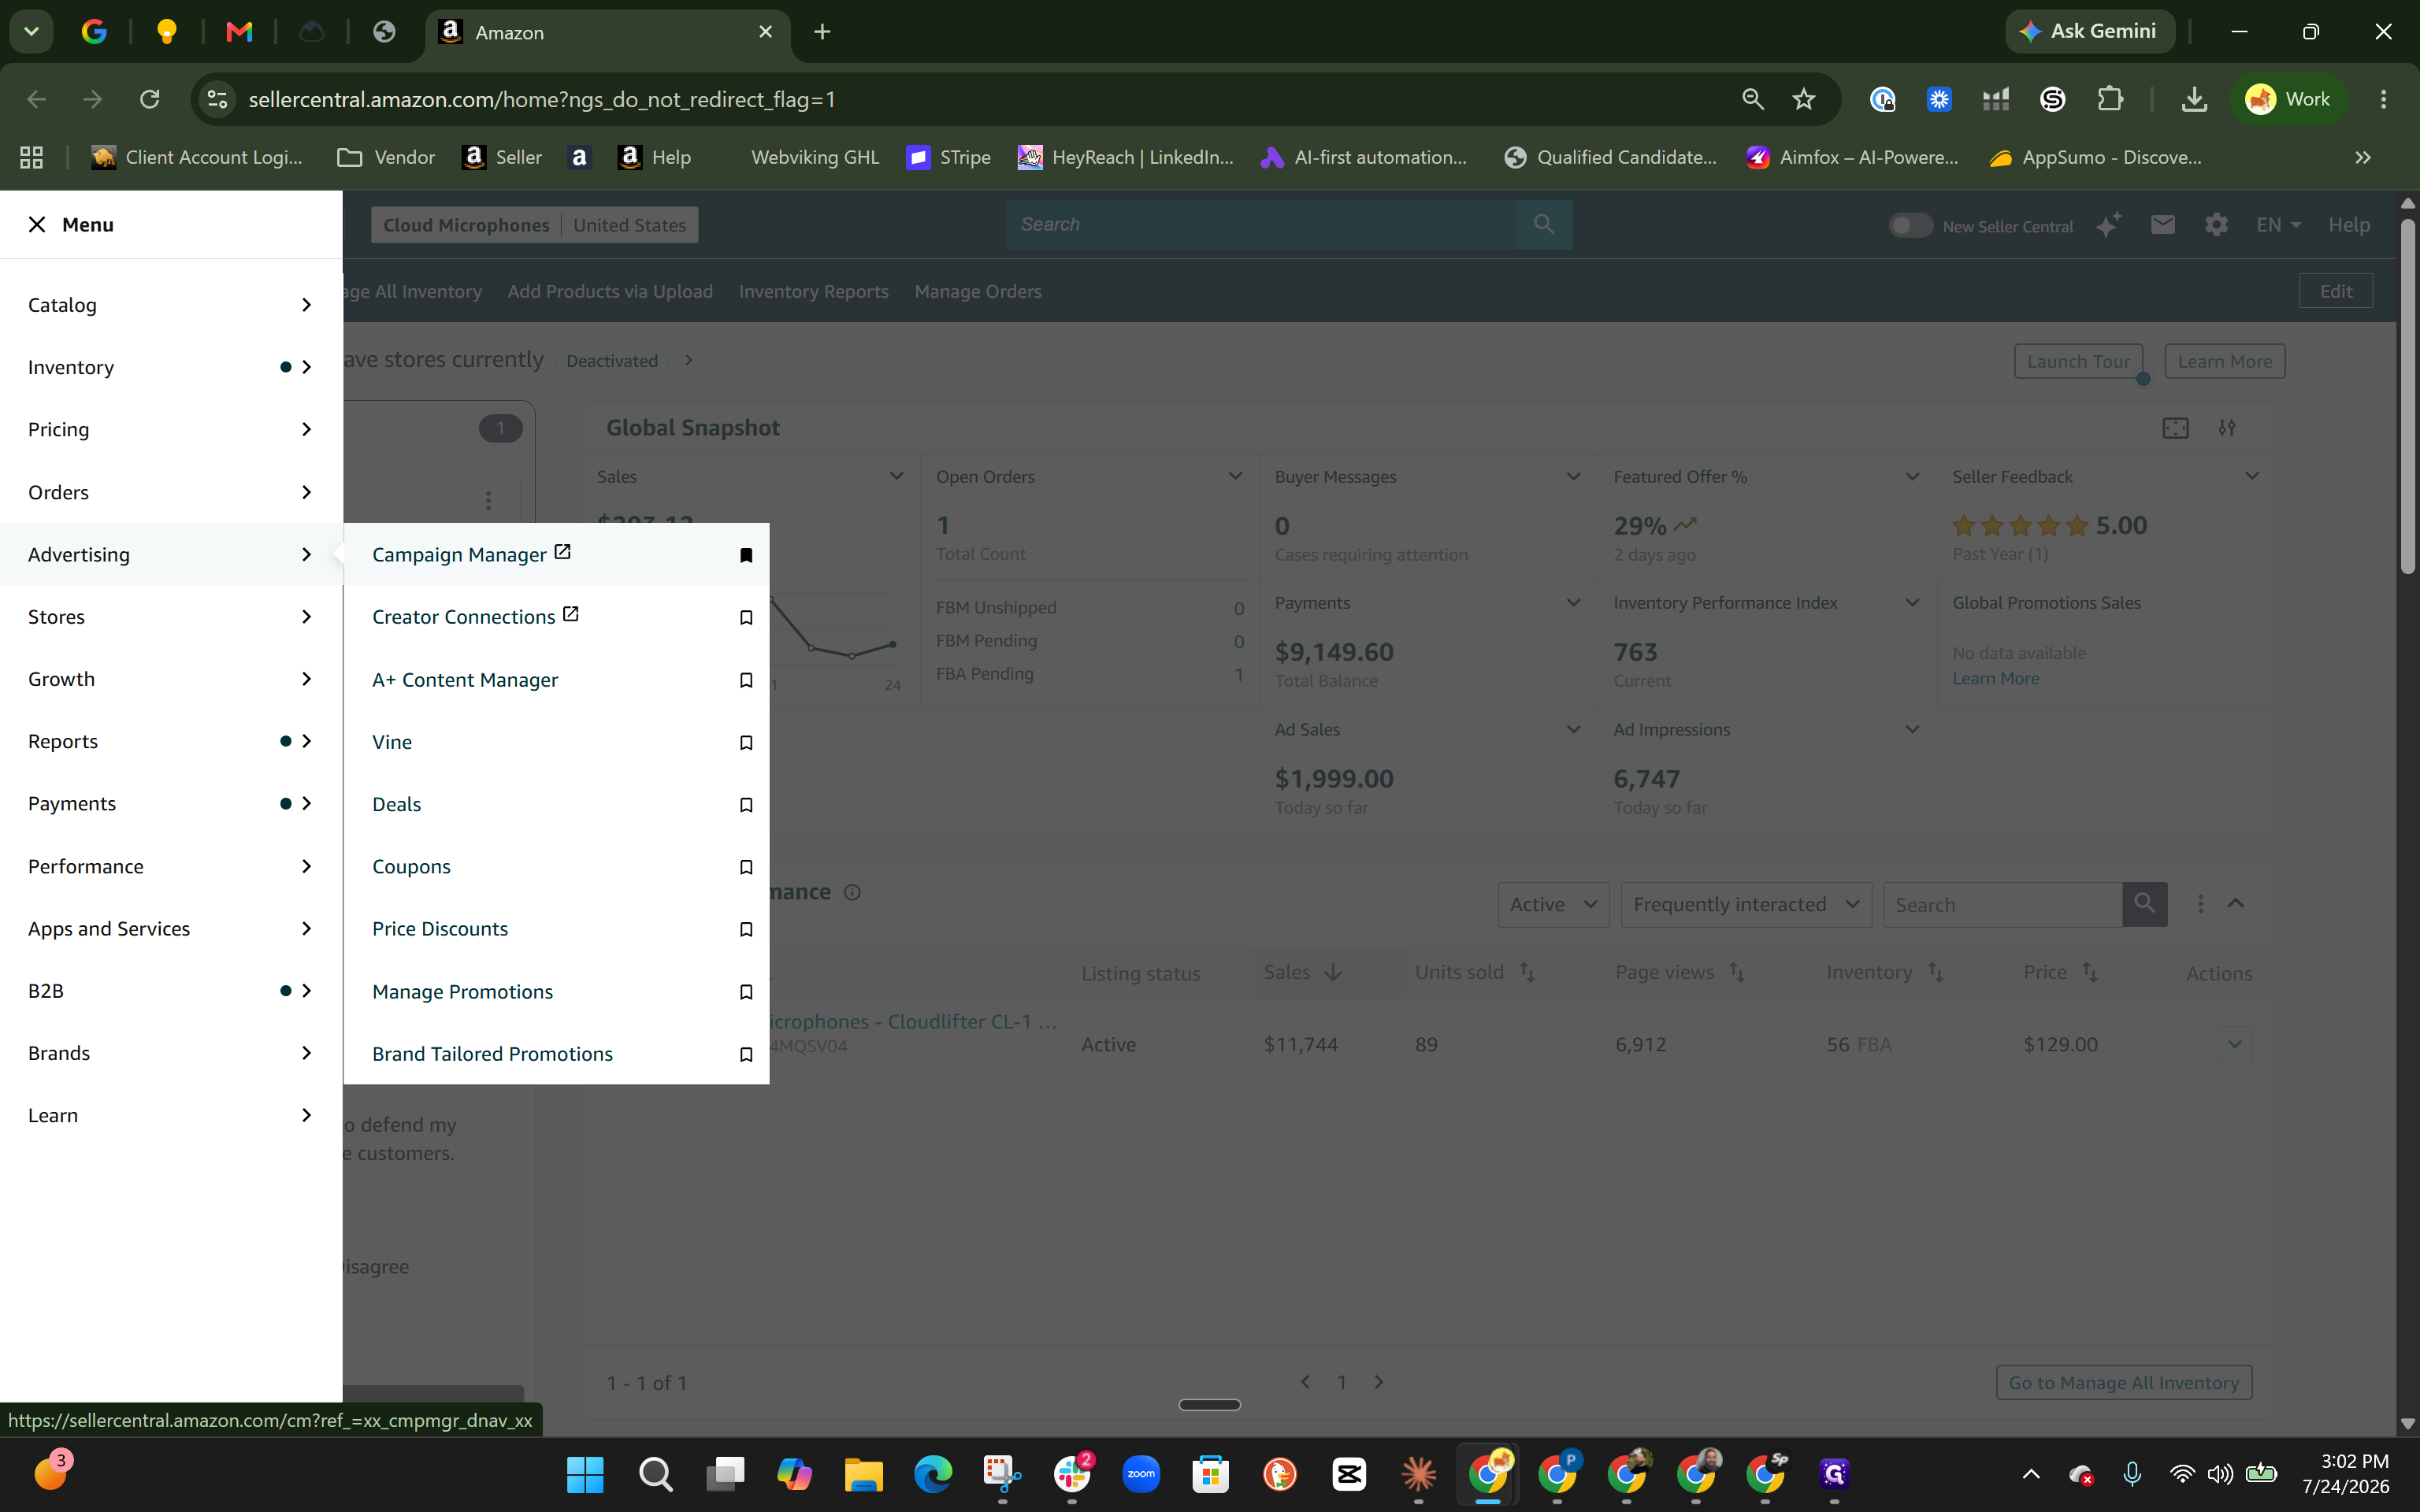
Task: Sort table by Inventory column
Action: click(x=1936, y=972)
